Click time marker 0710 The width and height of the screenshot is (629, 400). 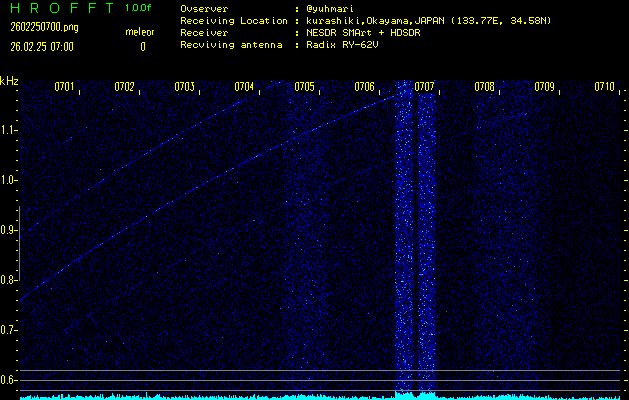605,87
